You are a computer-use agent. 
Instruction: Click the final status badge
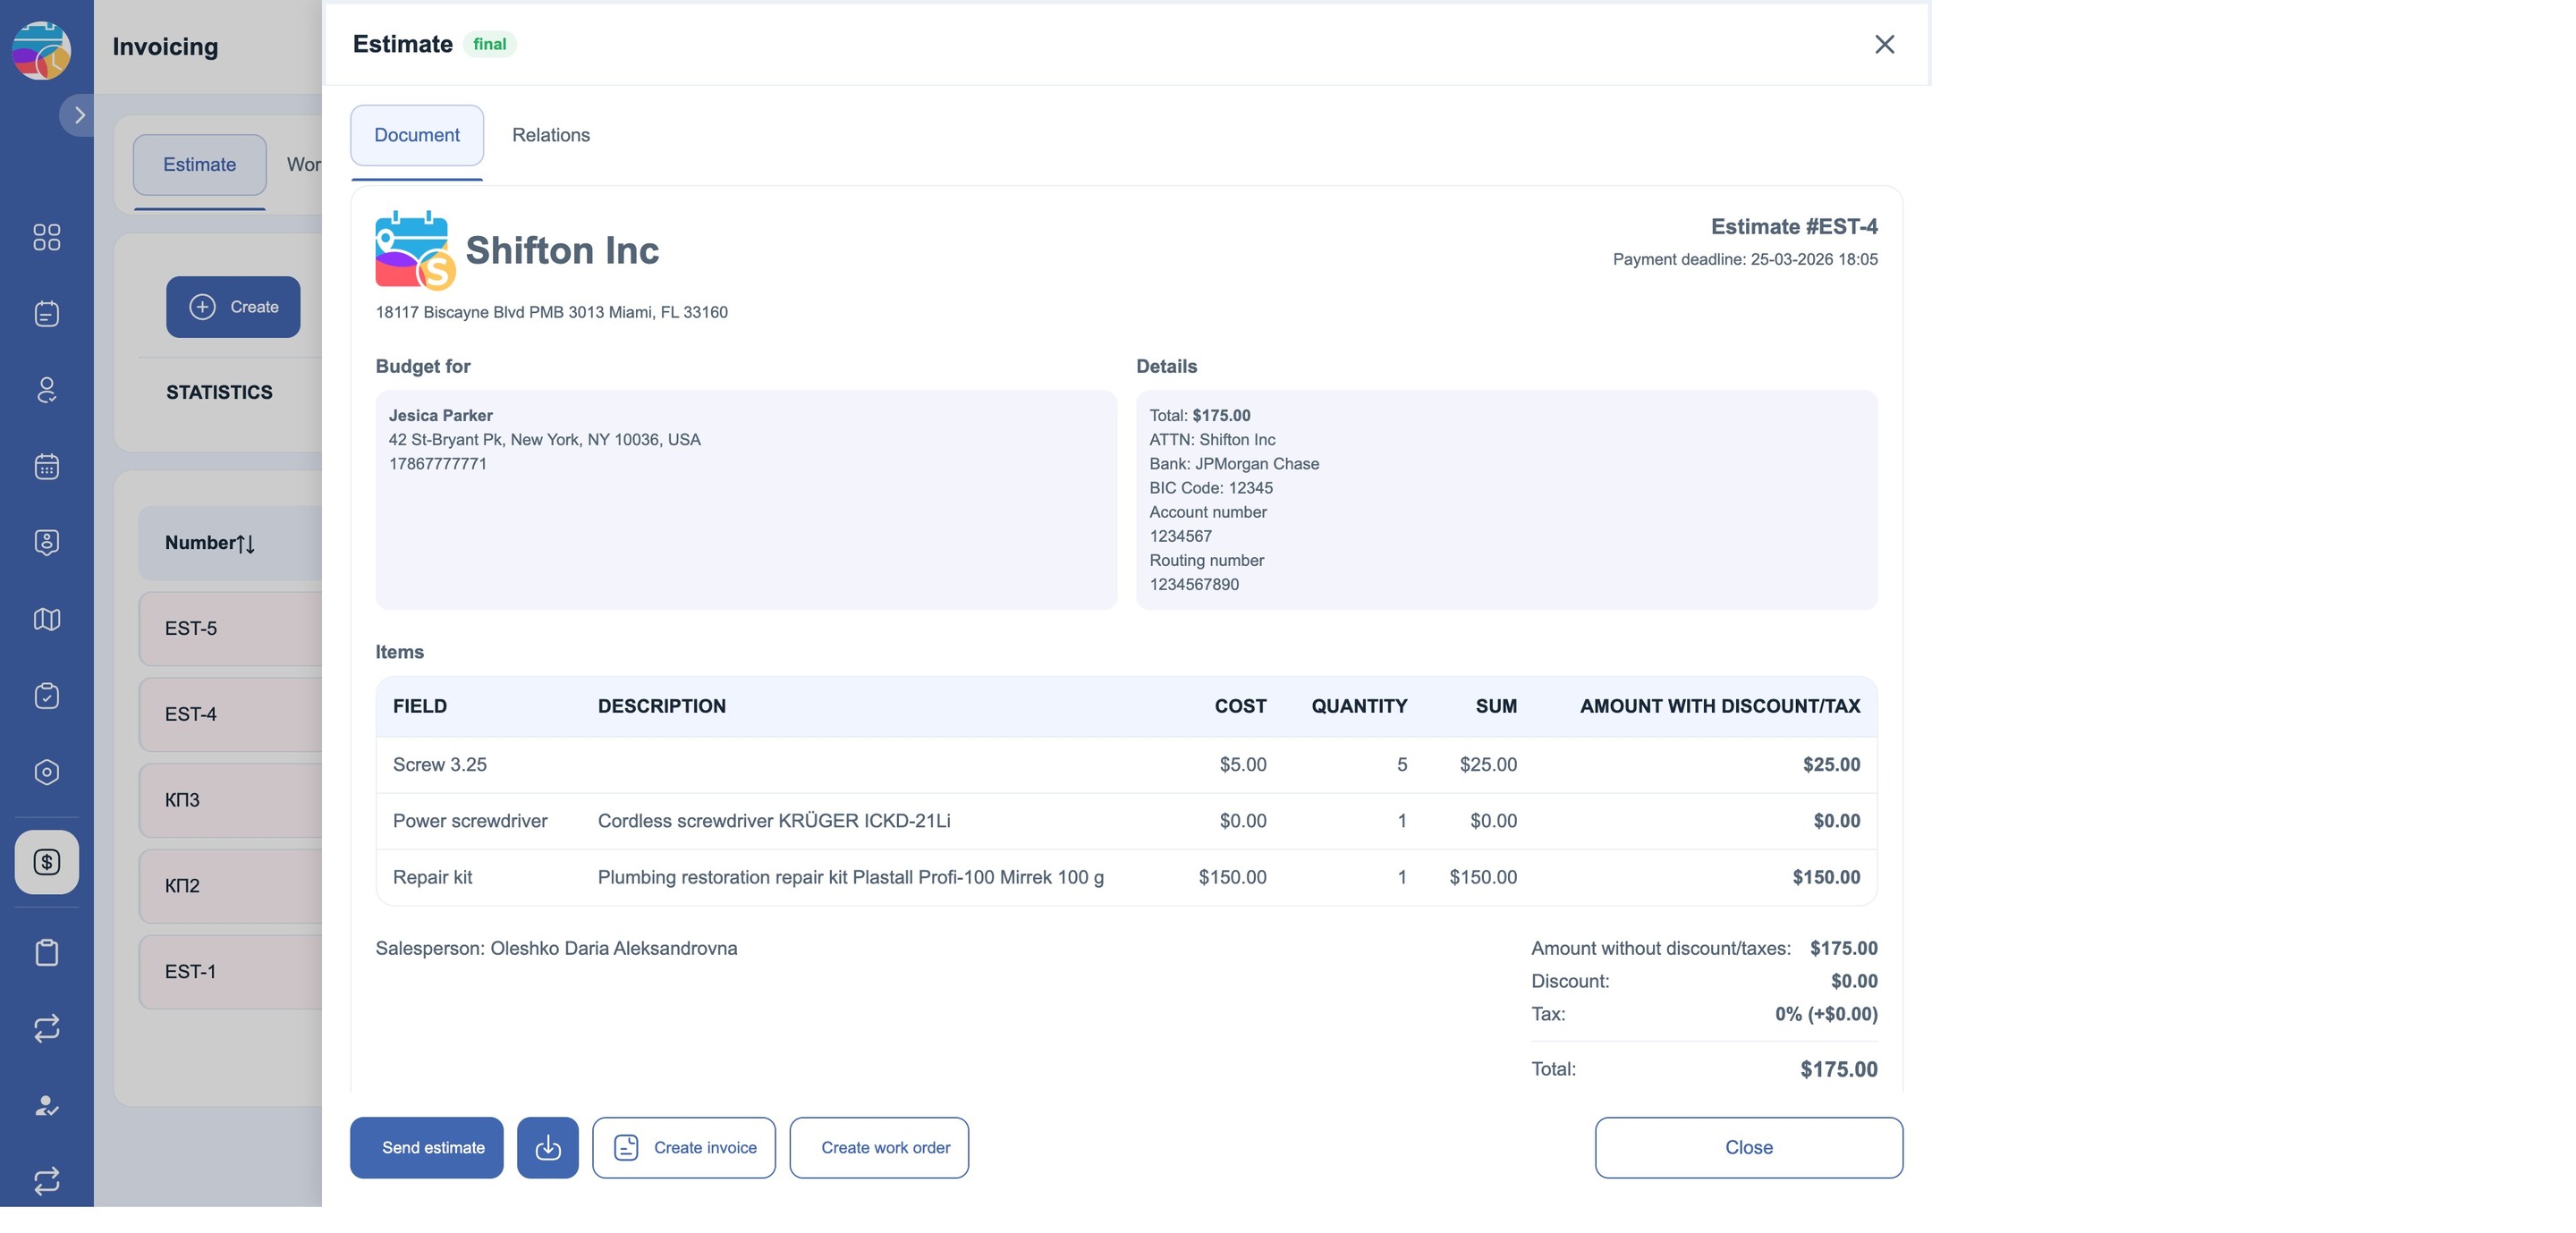[x=490, y=44]
